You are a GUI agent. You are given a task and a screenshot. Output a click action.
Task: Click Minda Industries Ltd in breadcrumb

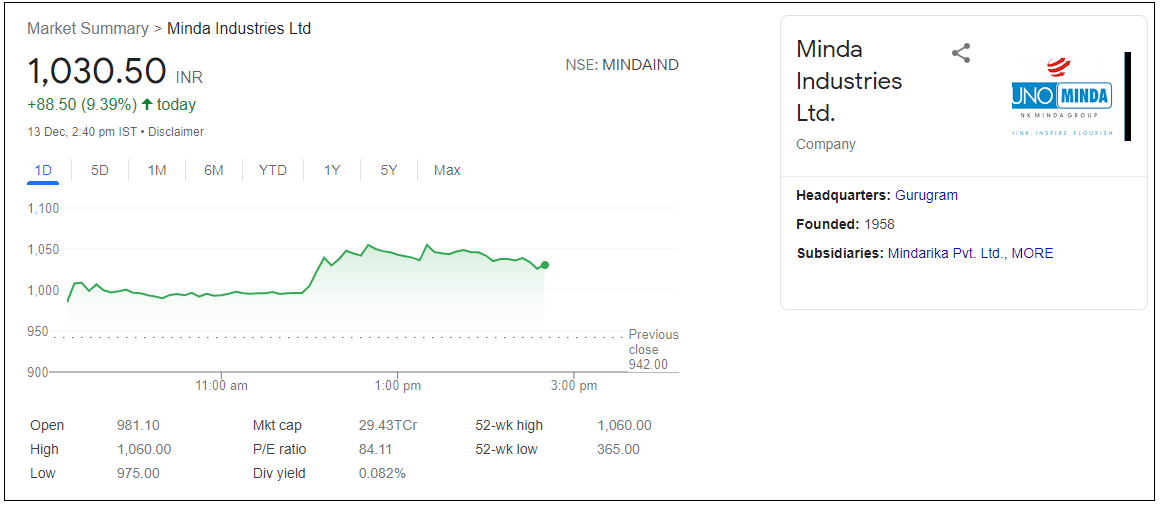tap(239, 29)
